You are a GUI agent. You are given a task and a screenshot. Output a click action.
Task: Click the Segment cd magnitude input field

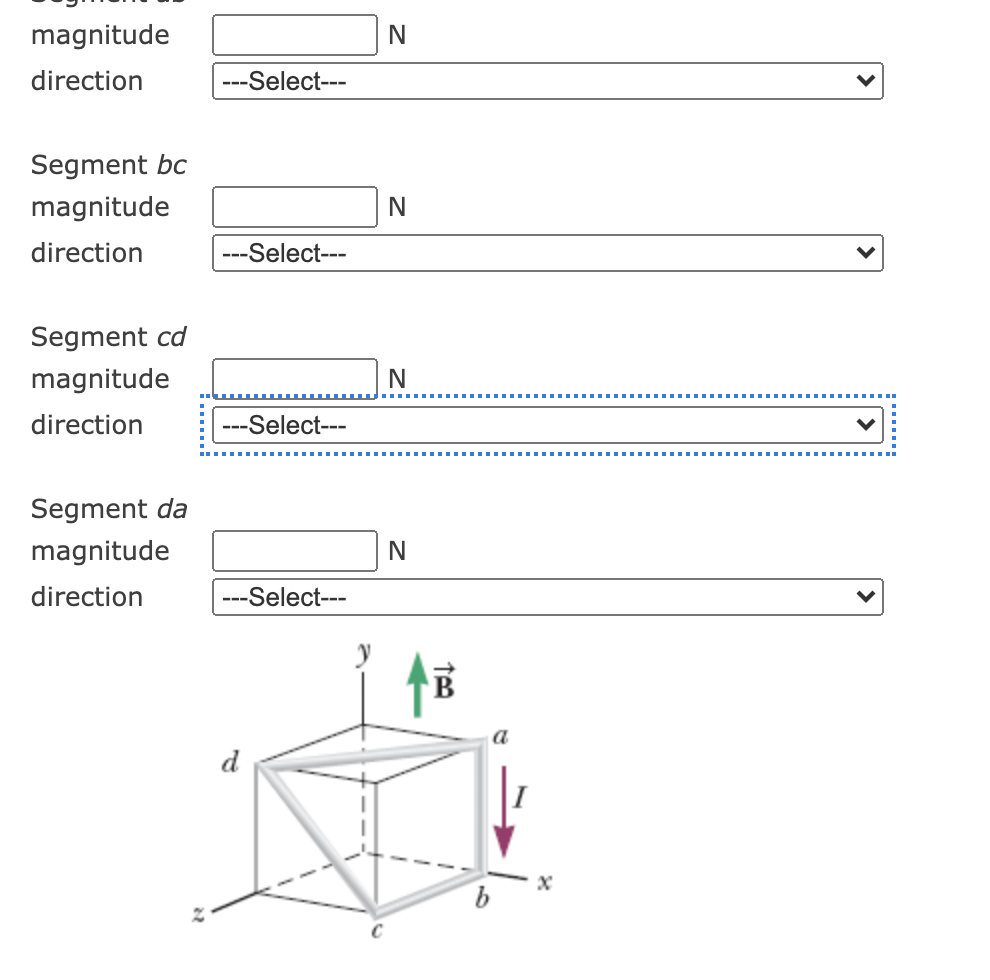pos(294,378)
